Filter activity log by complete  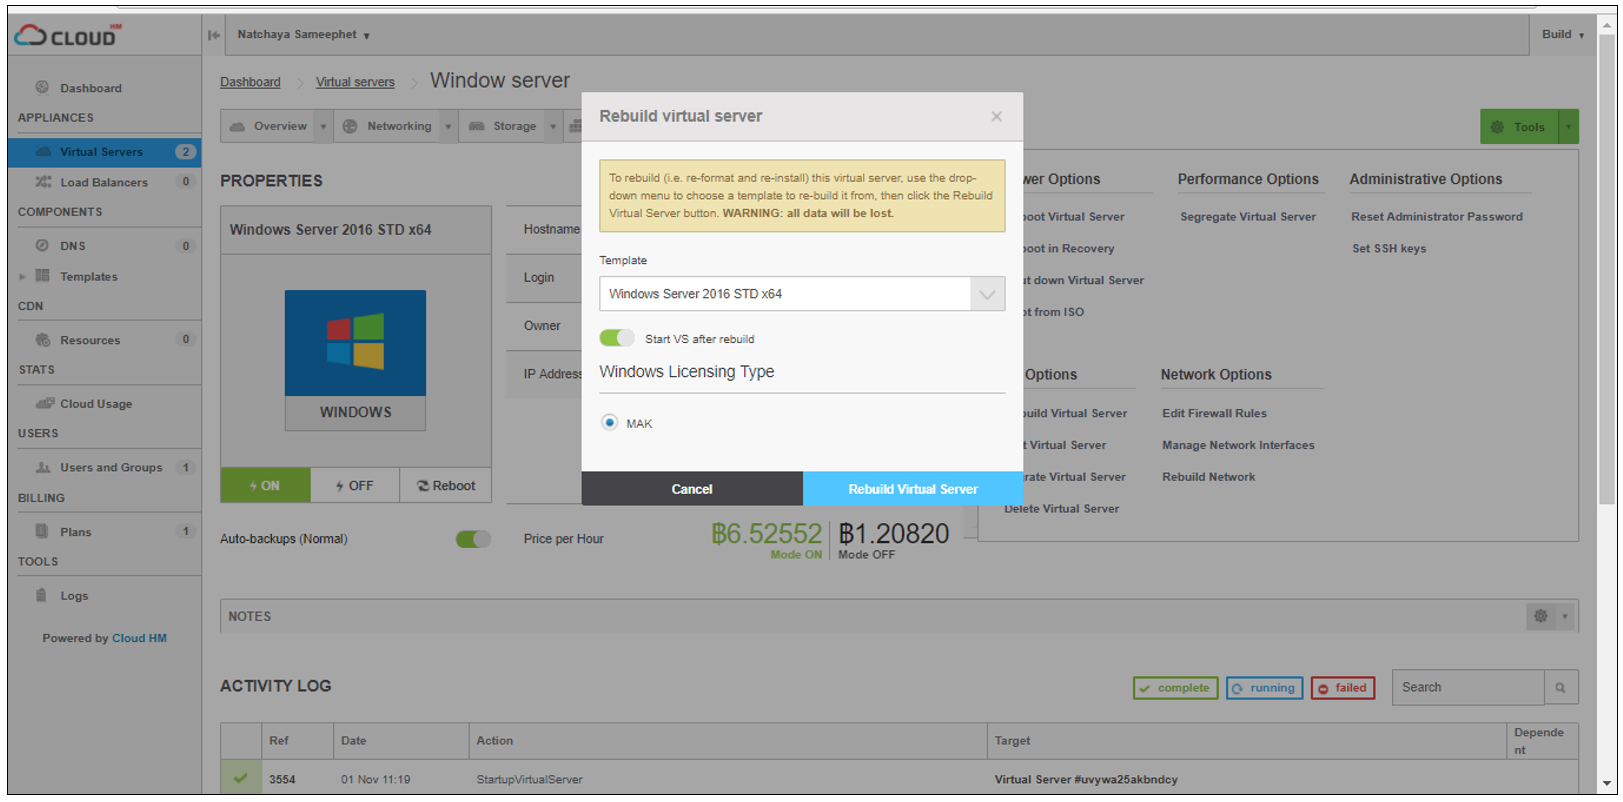tap(1175, 688)
